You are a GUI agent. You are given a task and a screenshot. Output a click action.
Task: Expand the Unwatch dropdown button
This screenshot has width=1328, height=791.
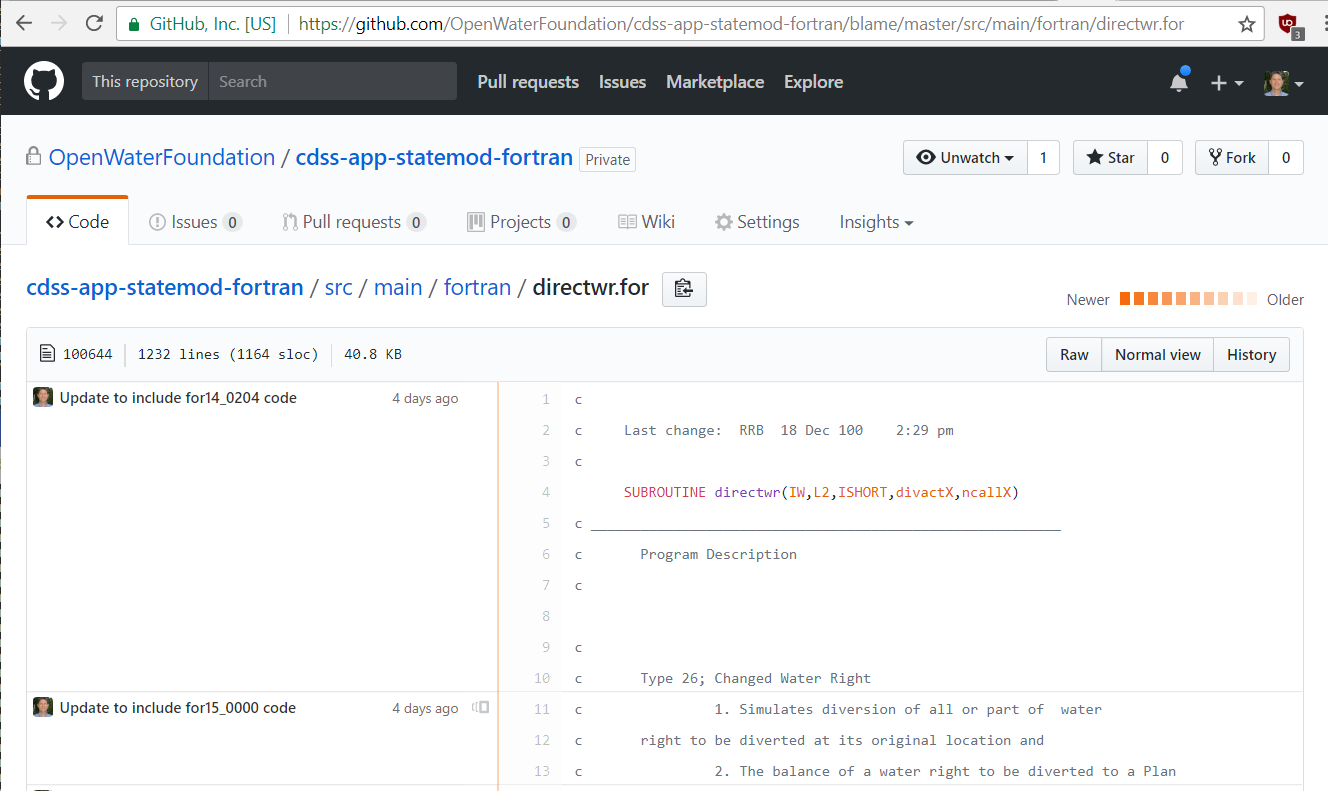[965, 158]
